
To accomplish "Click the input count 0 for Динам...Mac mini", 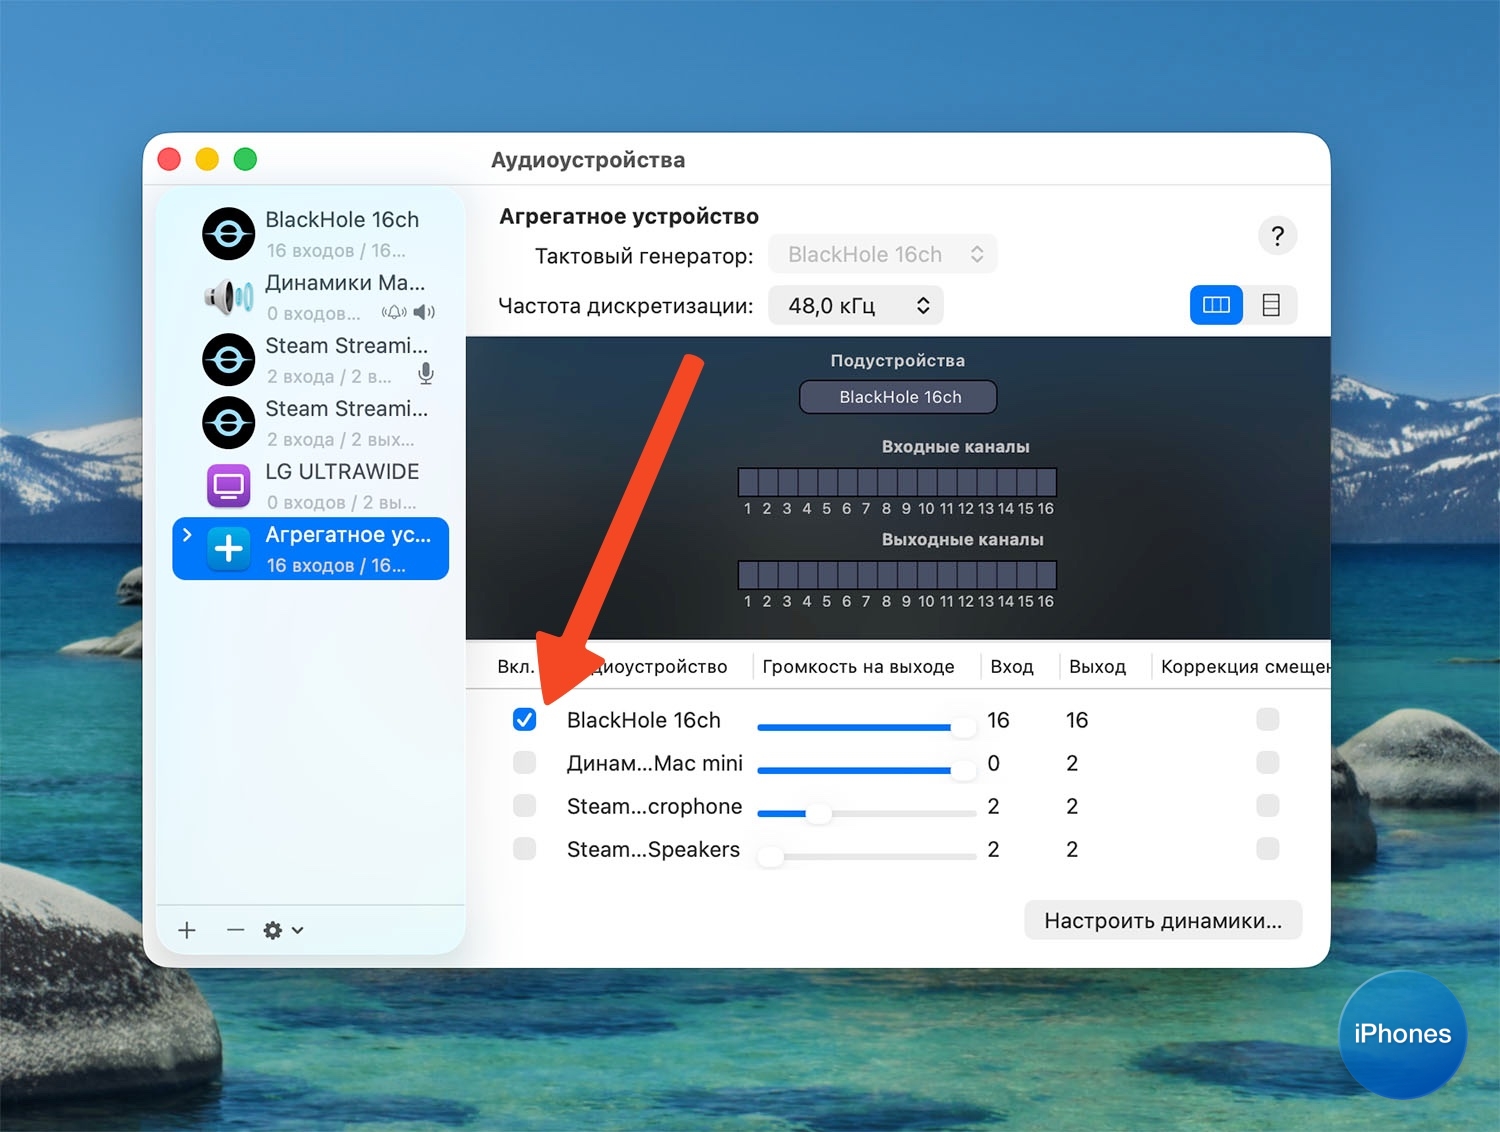I will point(993,763).
